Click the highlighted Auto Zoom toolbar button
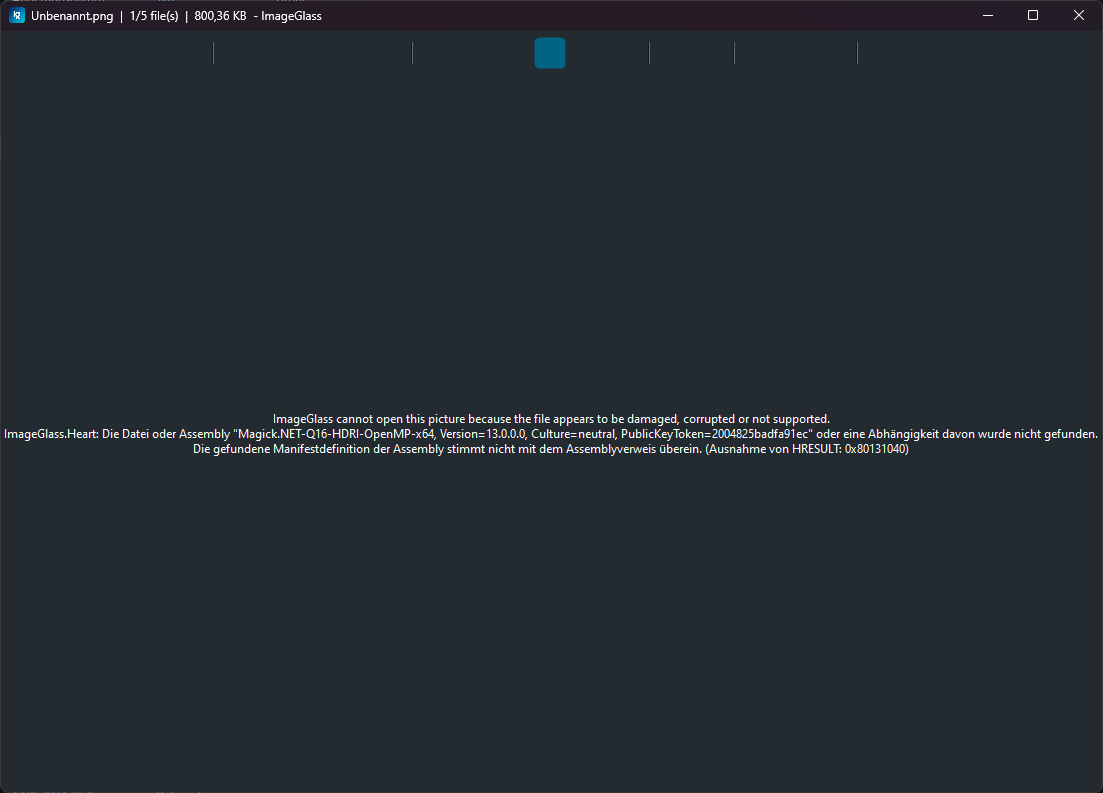1103x793 pixels. pyautogui.click(x=550, y=53)
